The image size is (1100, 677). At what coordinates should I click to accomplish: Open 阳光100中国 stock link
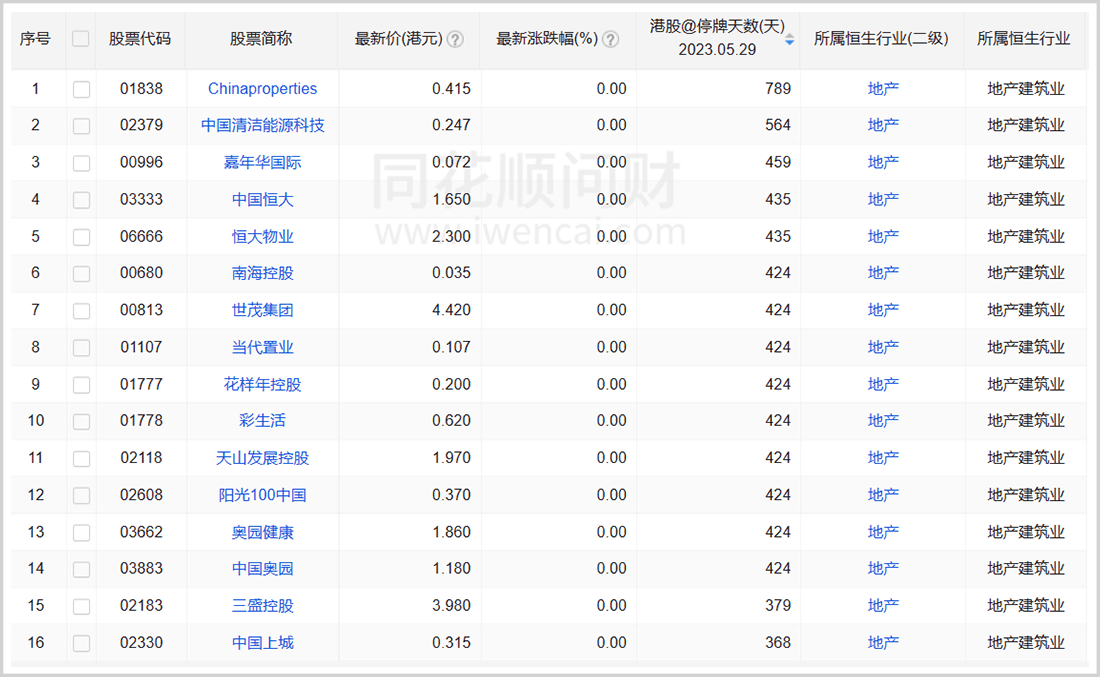click(x=262, y=495)
